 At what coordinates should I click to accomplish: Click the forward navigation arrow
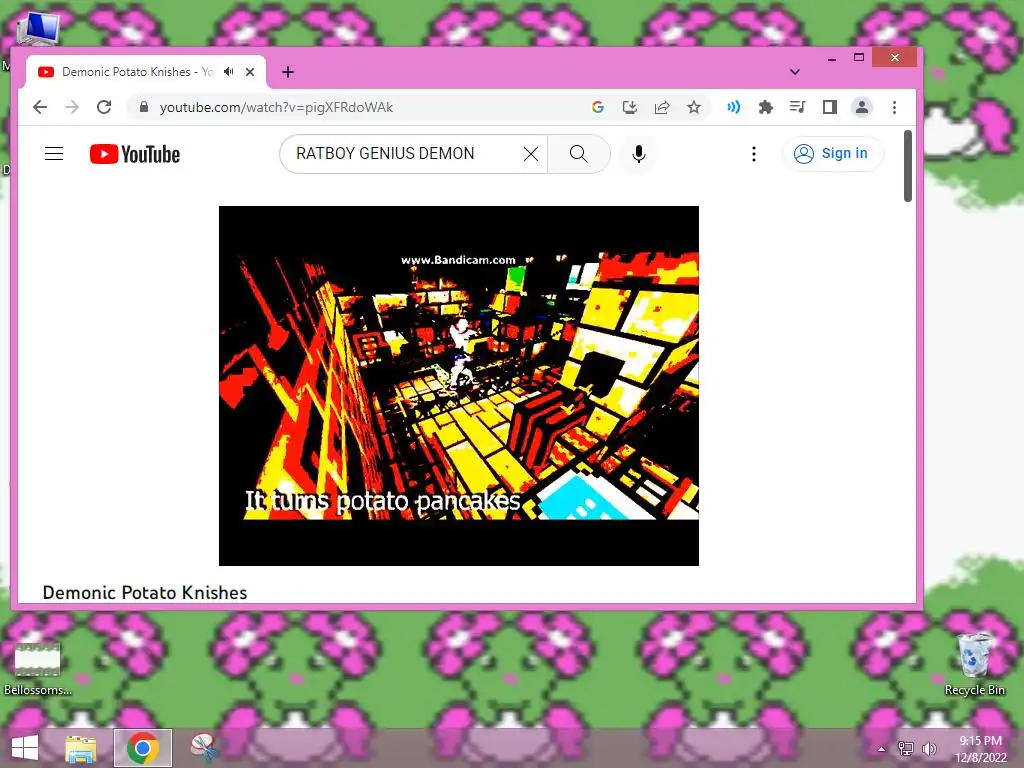click(x=72, y=107)
